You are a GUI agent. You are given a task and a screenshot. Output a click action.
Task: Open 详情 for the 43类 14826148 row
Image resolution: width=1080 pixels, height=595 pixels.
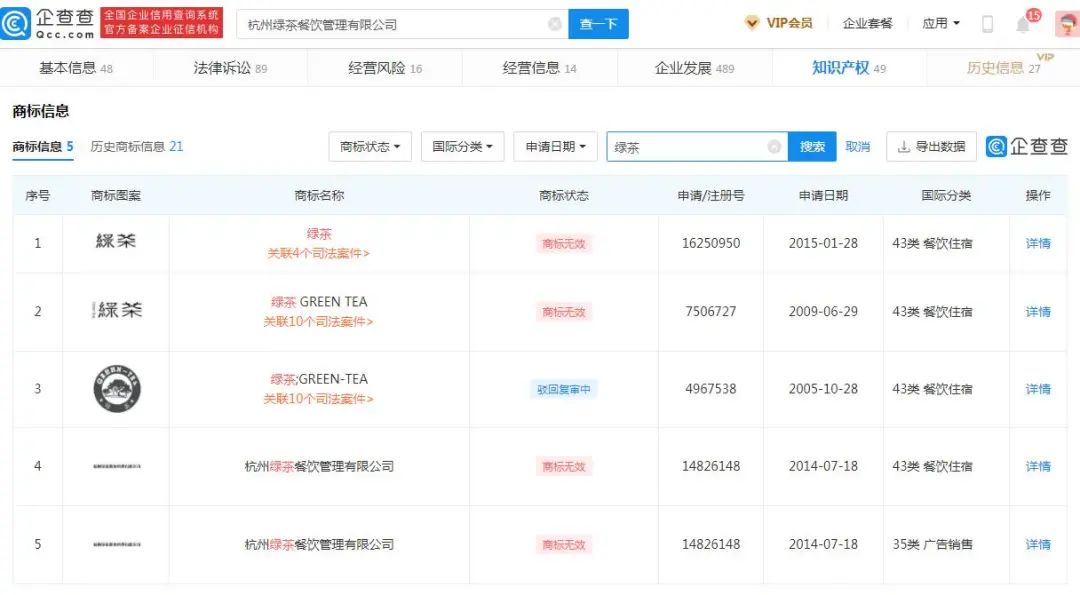pyautogui.click(x=1038, y=466)
